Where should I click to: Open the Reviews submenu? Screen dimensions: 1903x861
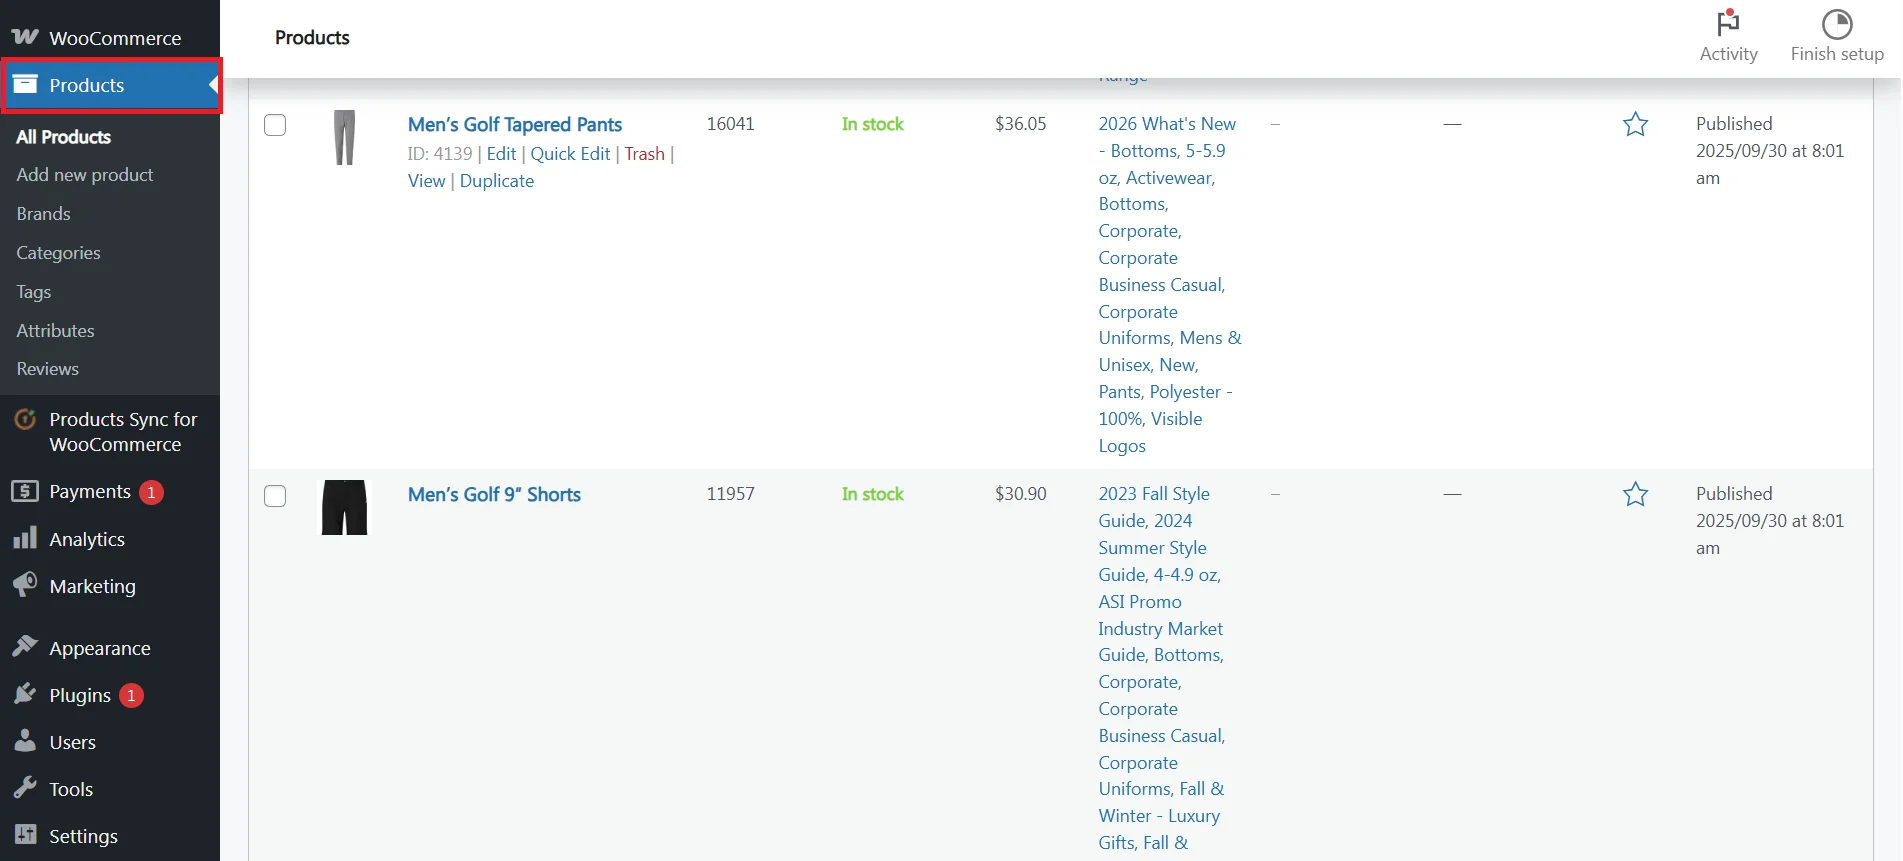[47, 369]
